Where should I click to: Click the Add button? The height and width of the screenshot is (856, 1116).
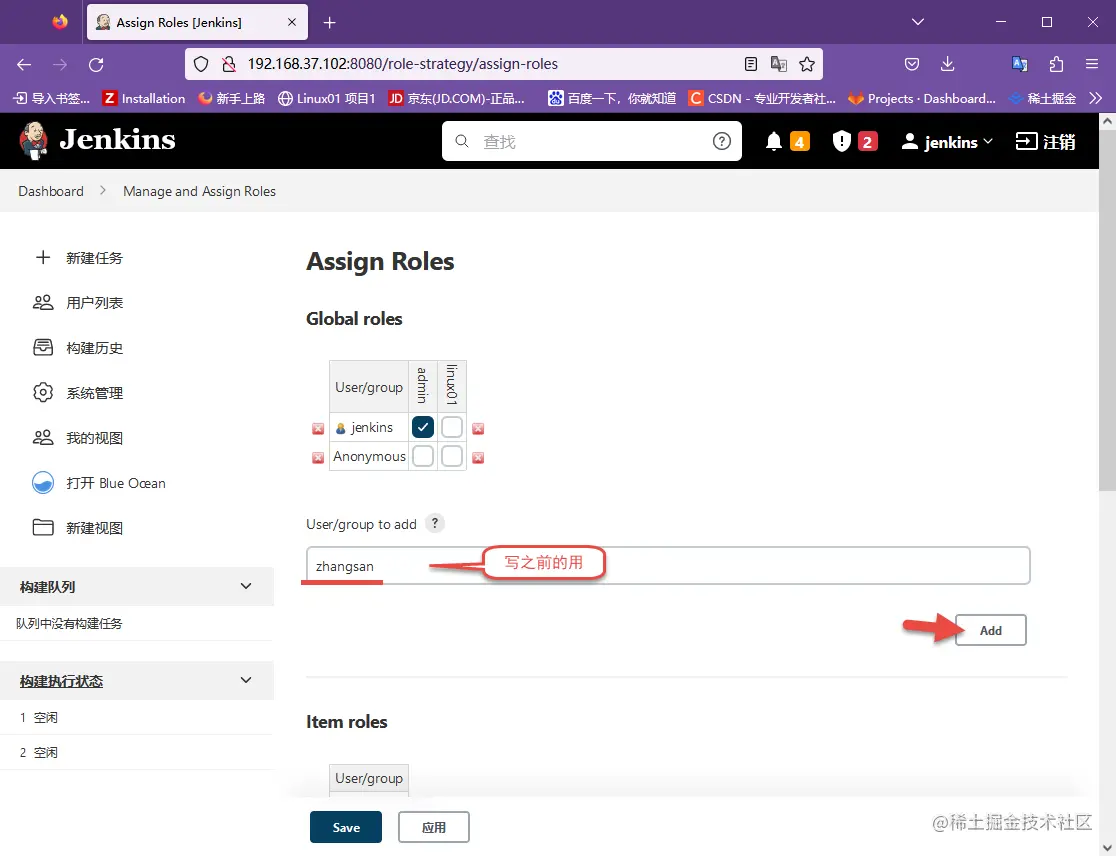(991, 630)
